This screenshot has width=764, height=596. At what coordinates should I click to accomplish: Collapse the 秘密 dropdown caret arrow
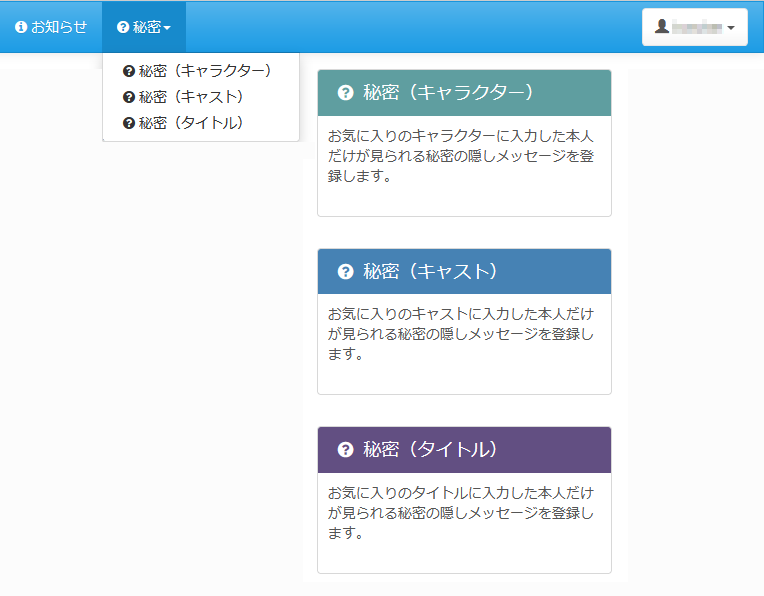click(x=167, y=28)
